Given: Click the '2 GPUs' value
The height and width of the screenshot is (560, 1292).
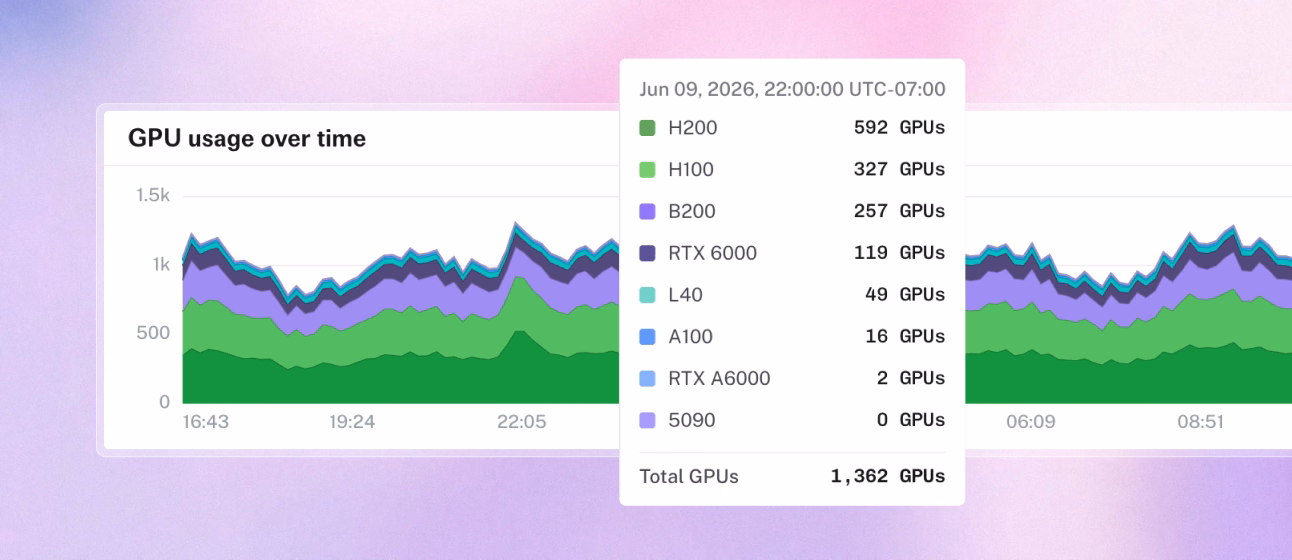Looking at the screenshot, I should coord(911,379).
